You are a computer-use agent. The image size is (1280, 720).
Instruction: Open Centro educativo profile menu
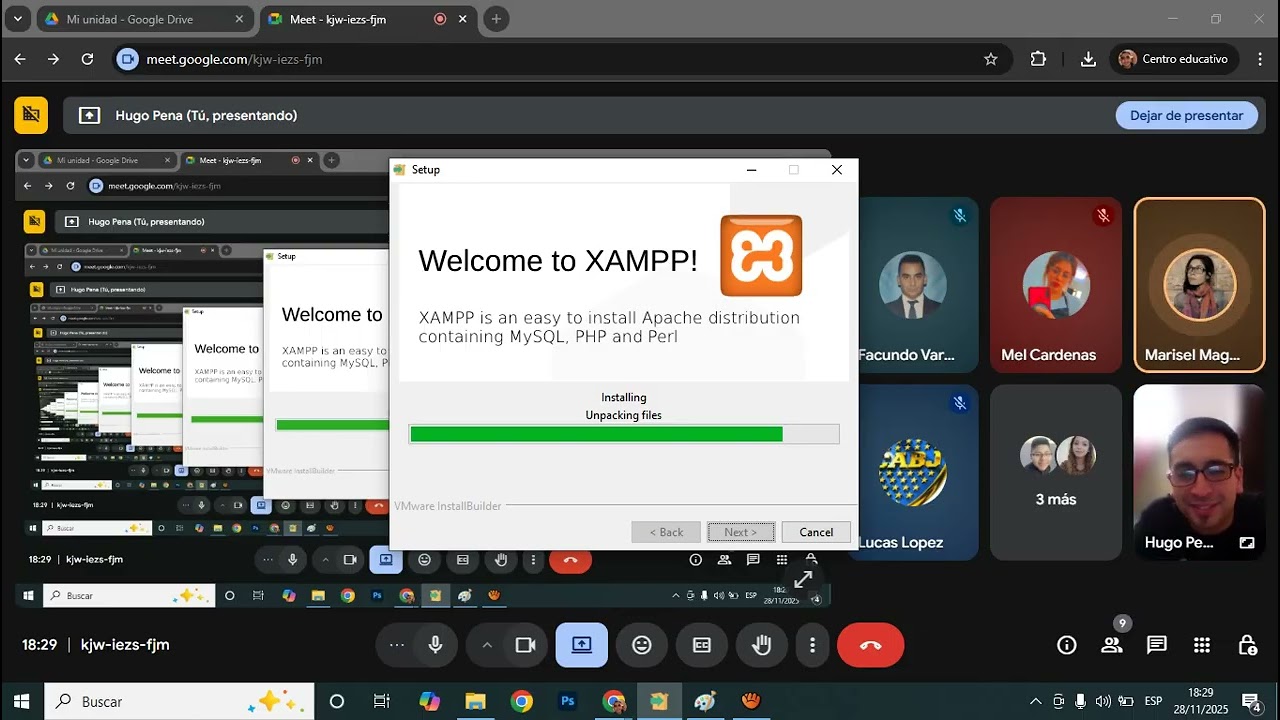[1174, 59]
